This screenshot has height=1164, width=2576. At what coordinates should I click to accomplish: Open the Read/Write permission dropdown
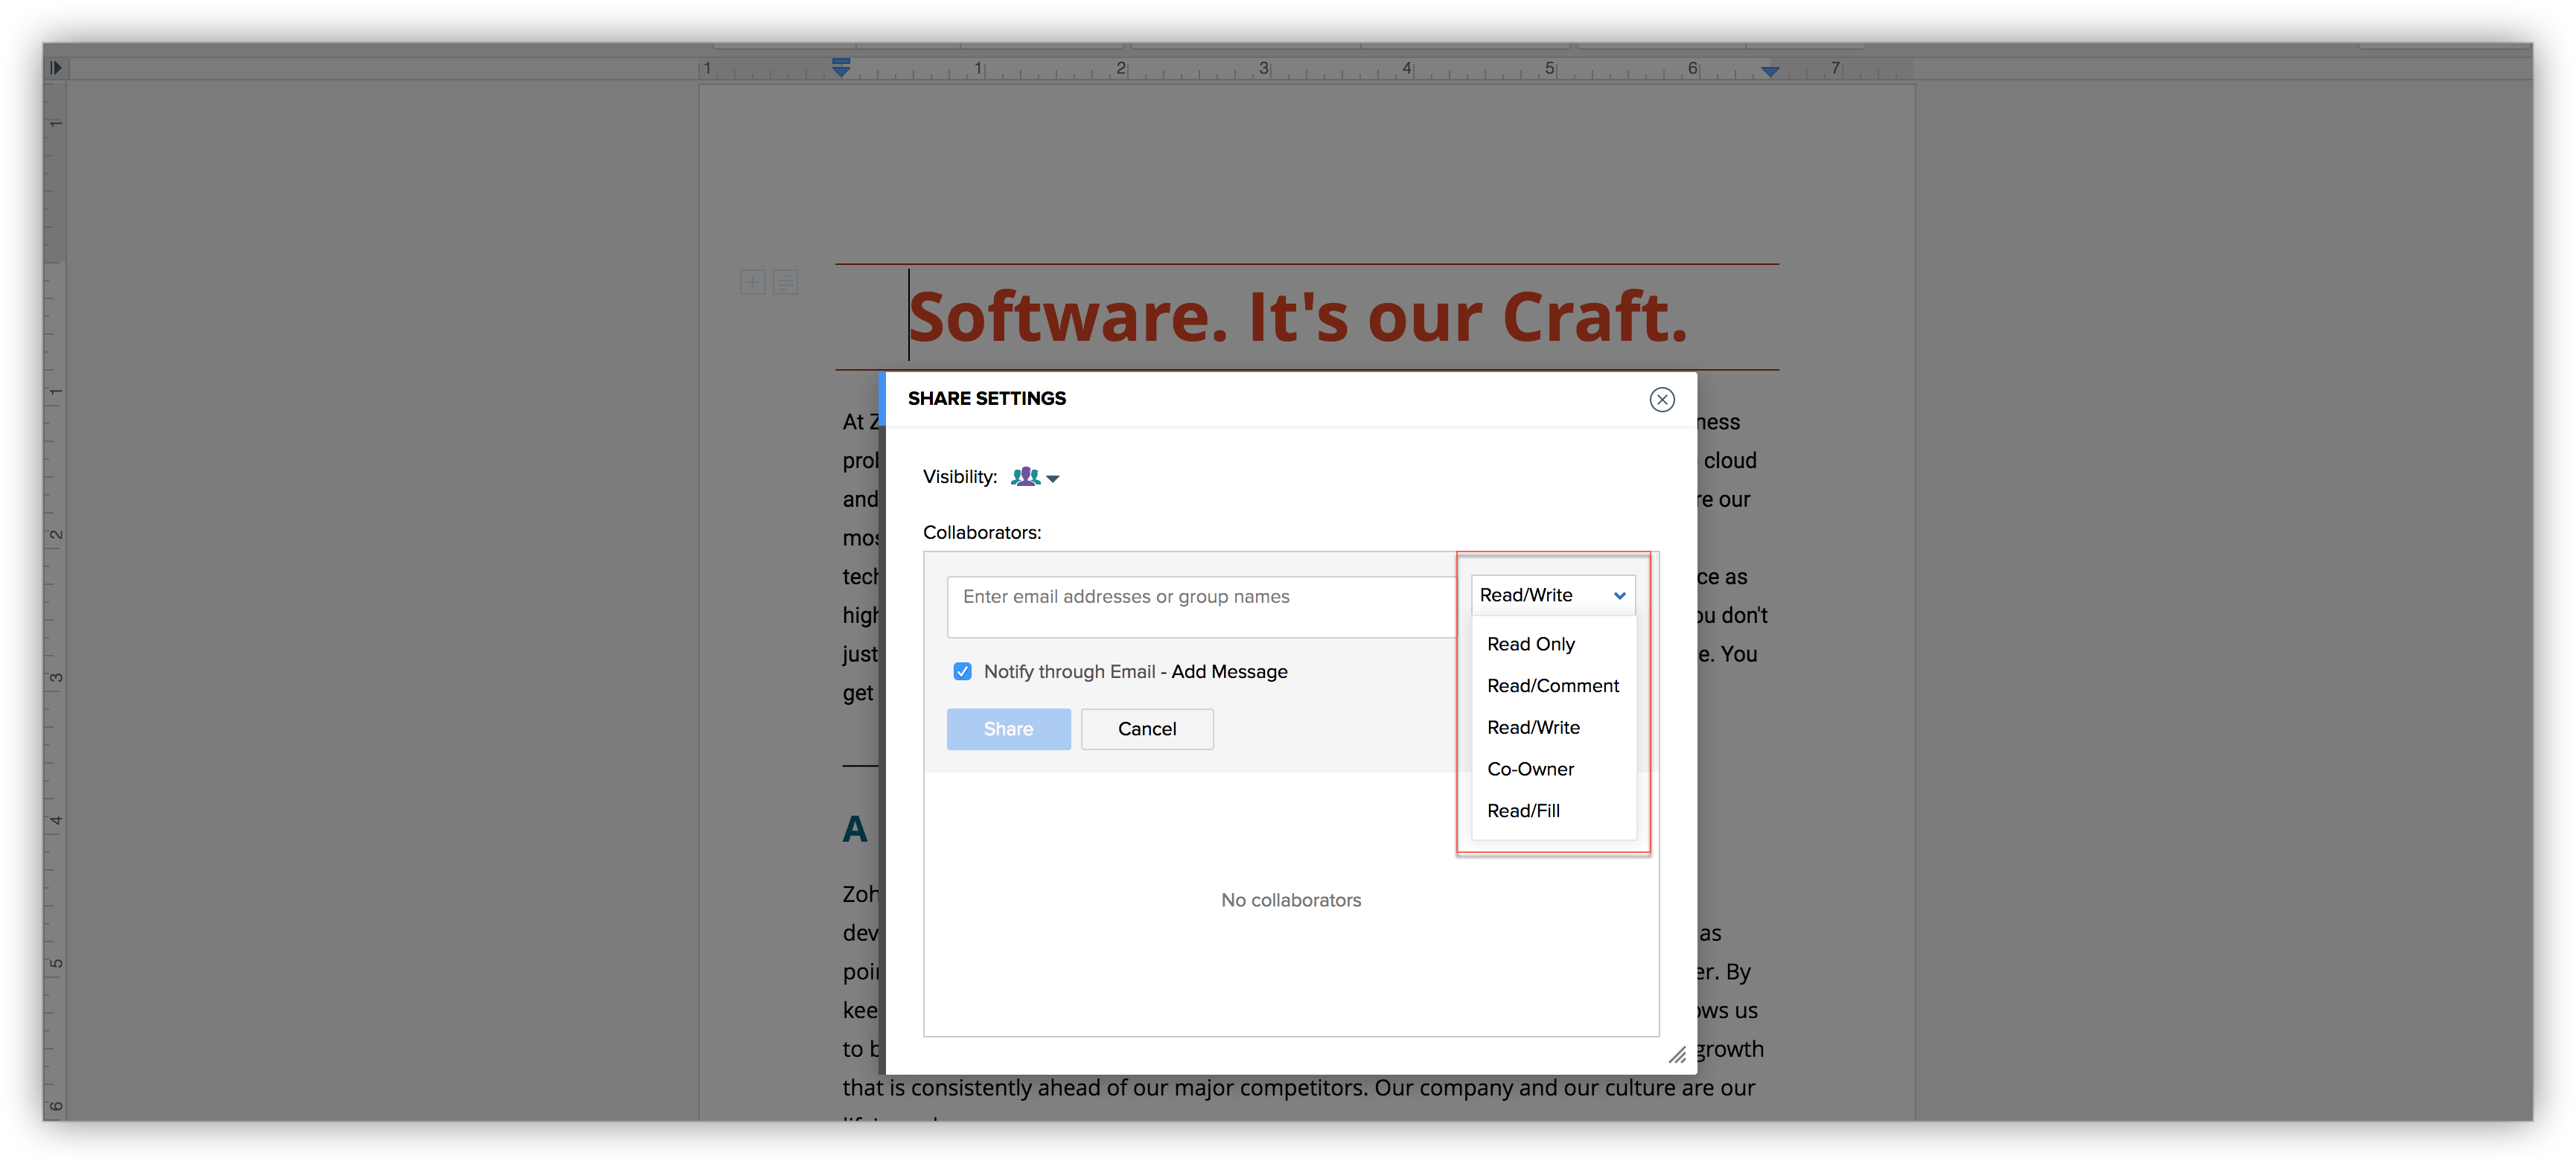pos(1552,594)
